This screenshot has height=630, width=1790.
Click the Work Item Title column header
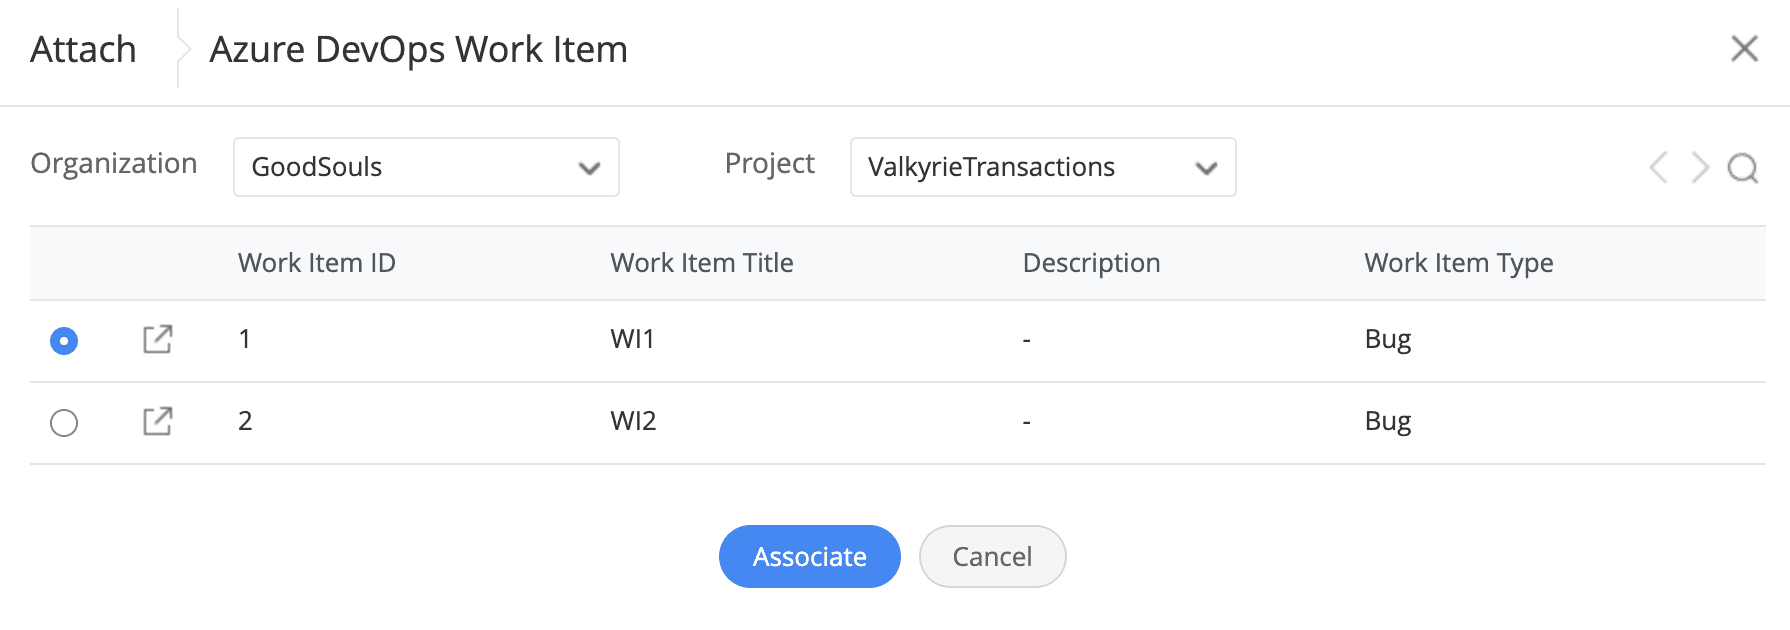(x=701, y=263)
